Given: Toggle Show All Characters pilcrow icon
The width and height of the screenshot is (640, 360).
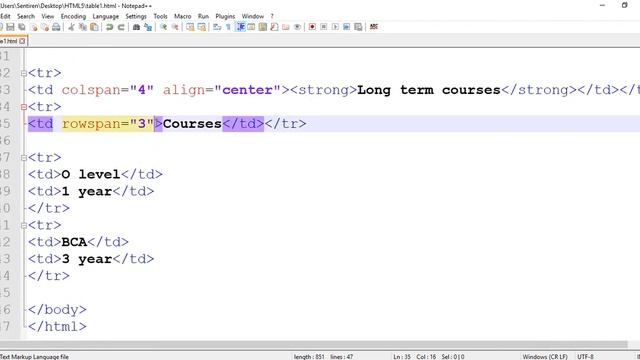Looking at the screenshot, I should 229,27.
